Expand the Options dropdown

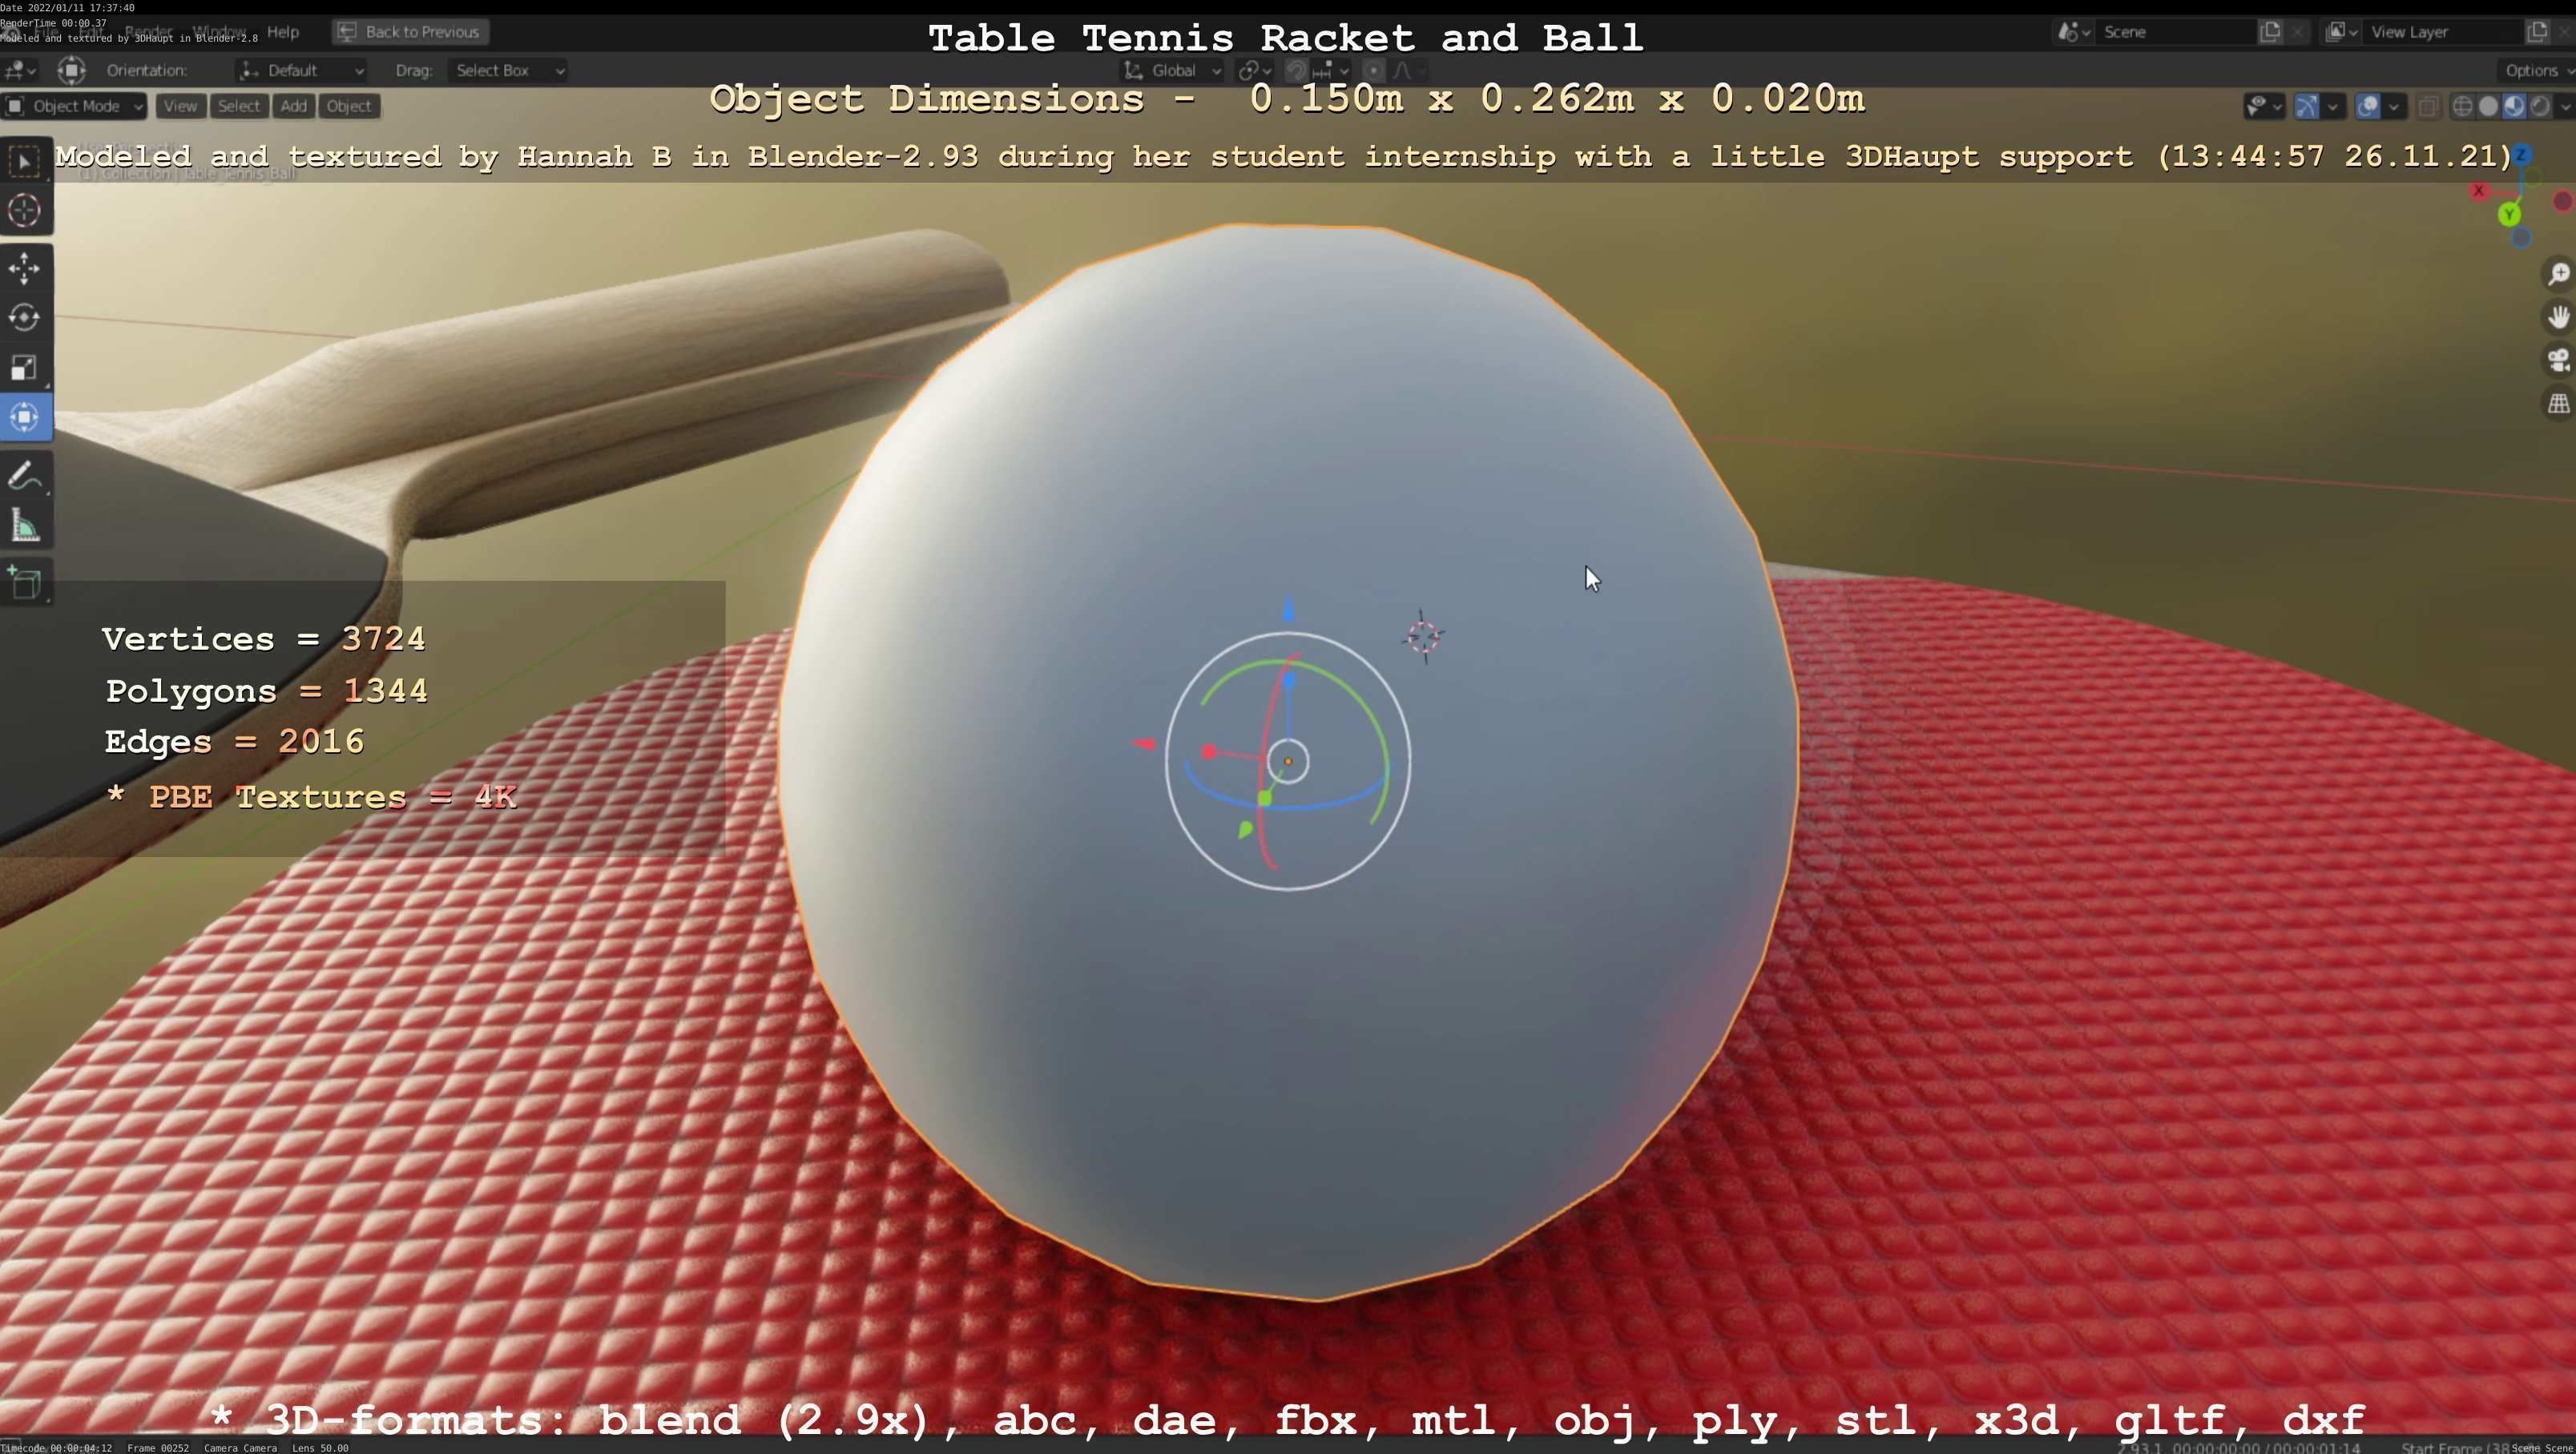(x=2538, y=70)
